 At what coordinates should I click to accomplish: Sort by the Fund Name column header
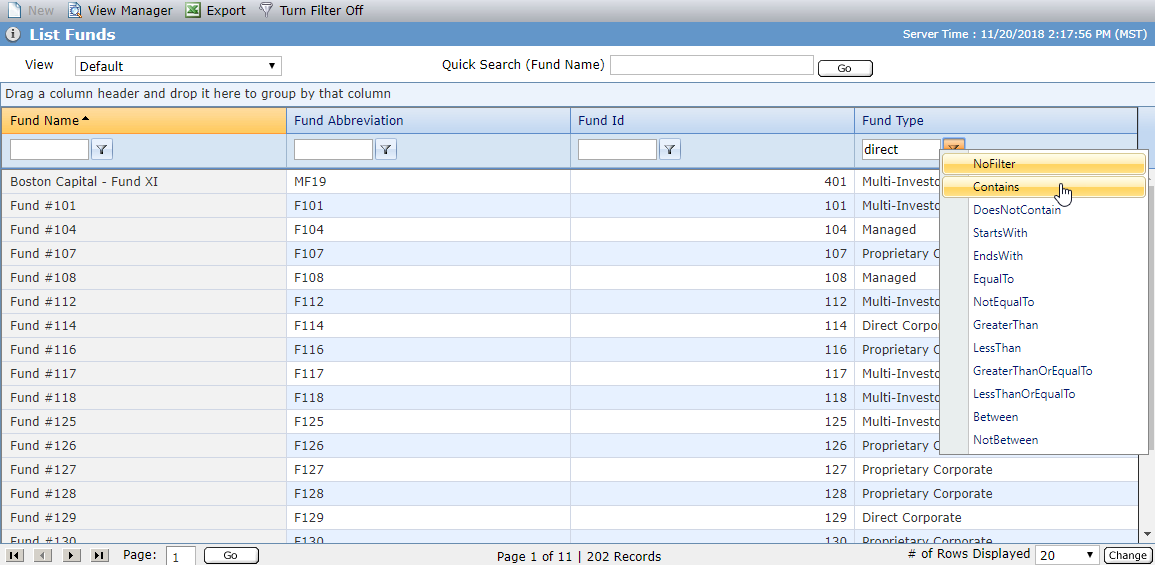pyautogui.click(x=144, y=121)
